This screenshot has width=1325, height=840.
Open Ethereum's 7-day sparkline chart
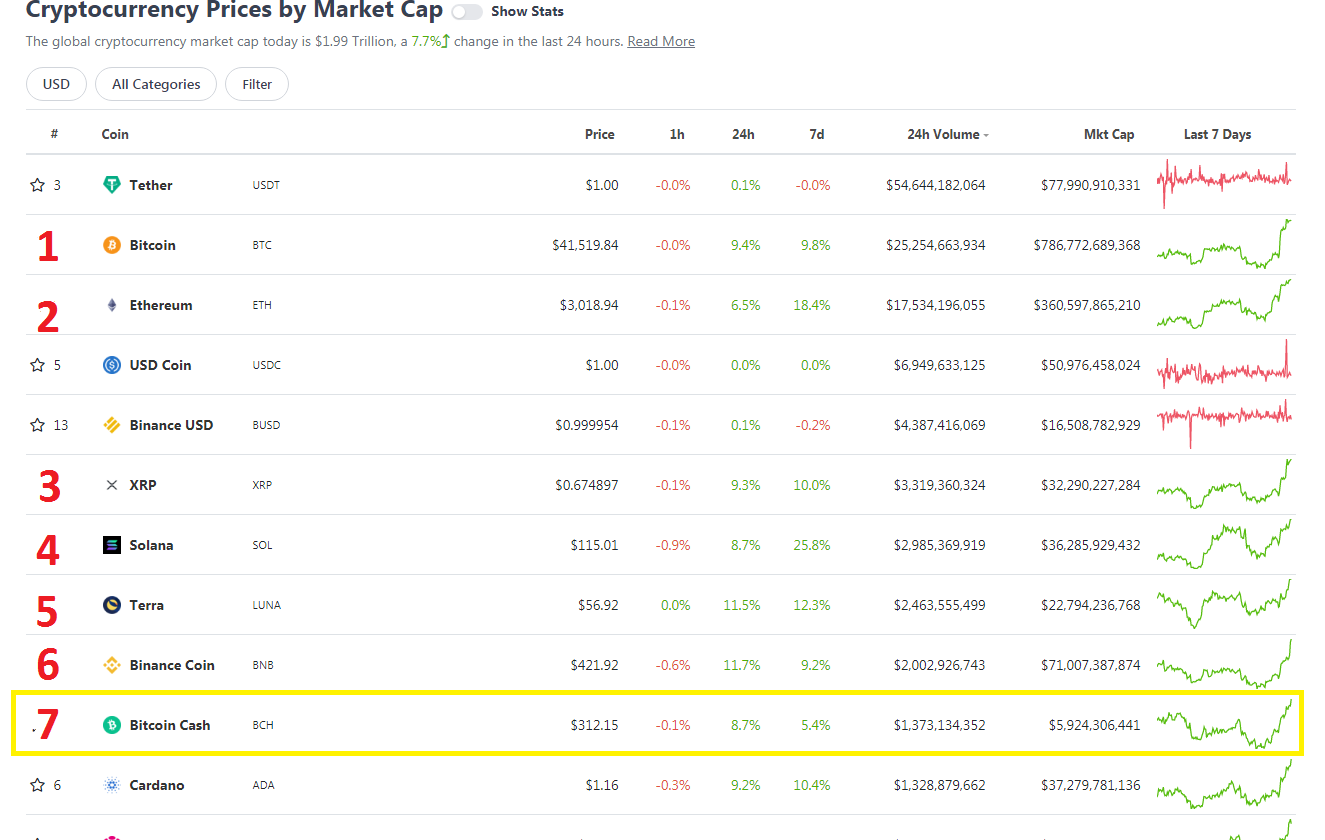click(1224, 304)
